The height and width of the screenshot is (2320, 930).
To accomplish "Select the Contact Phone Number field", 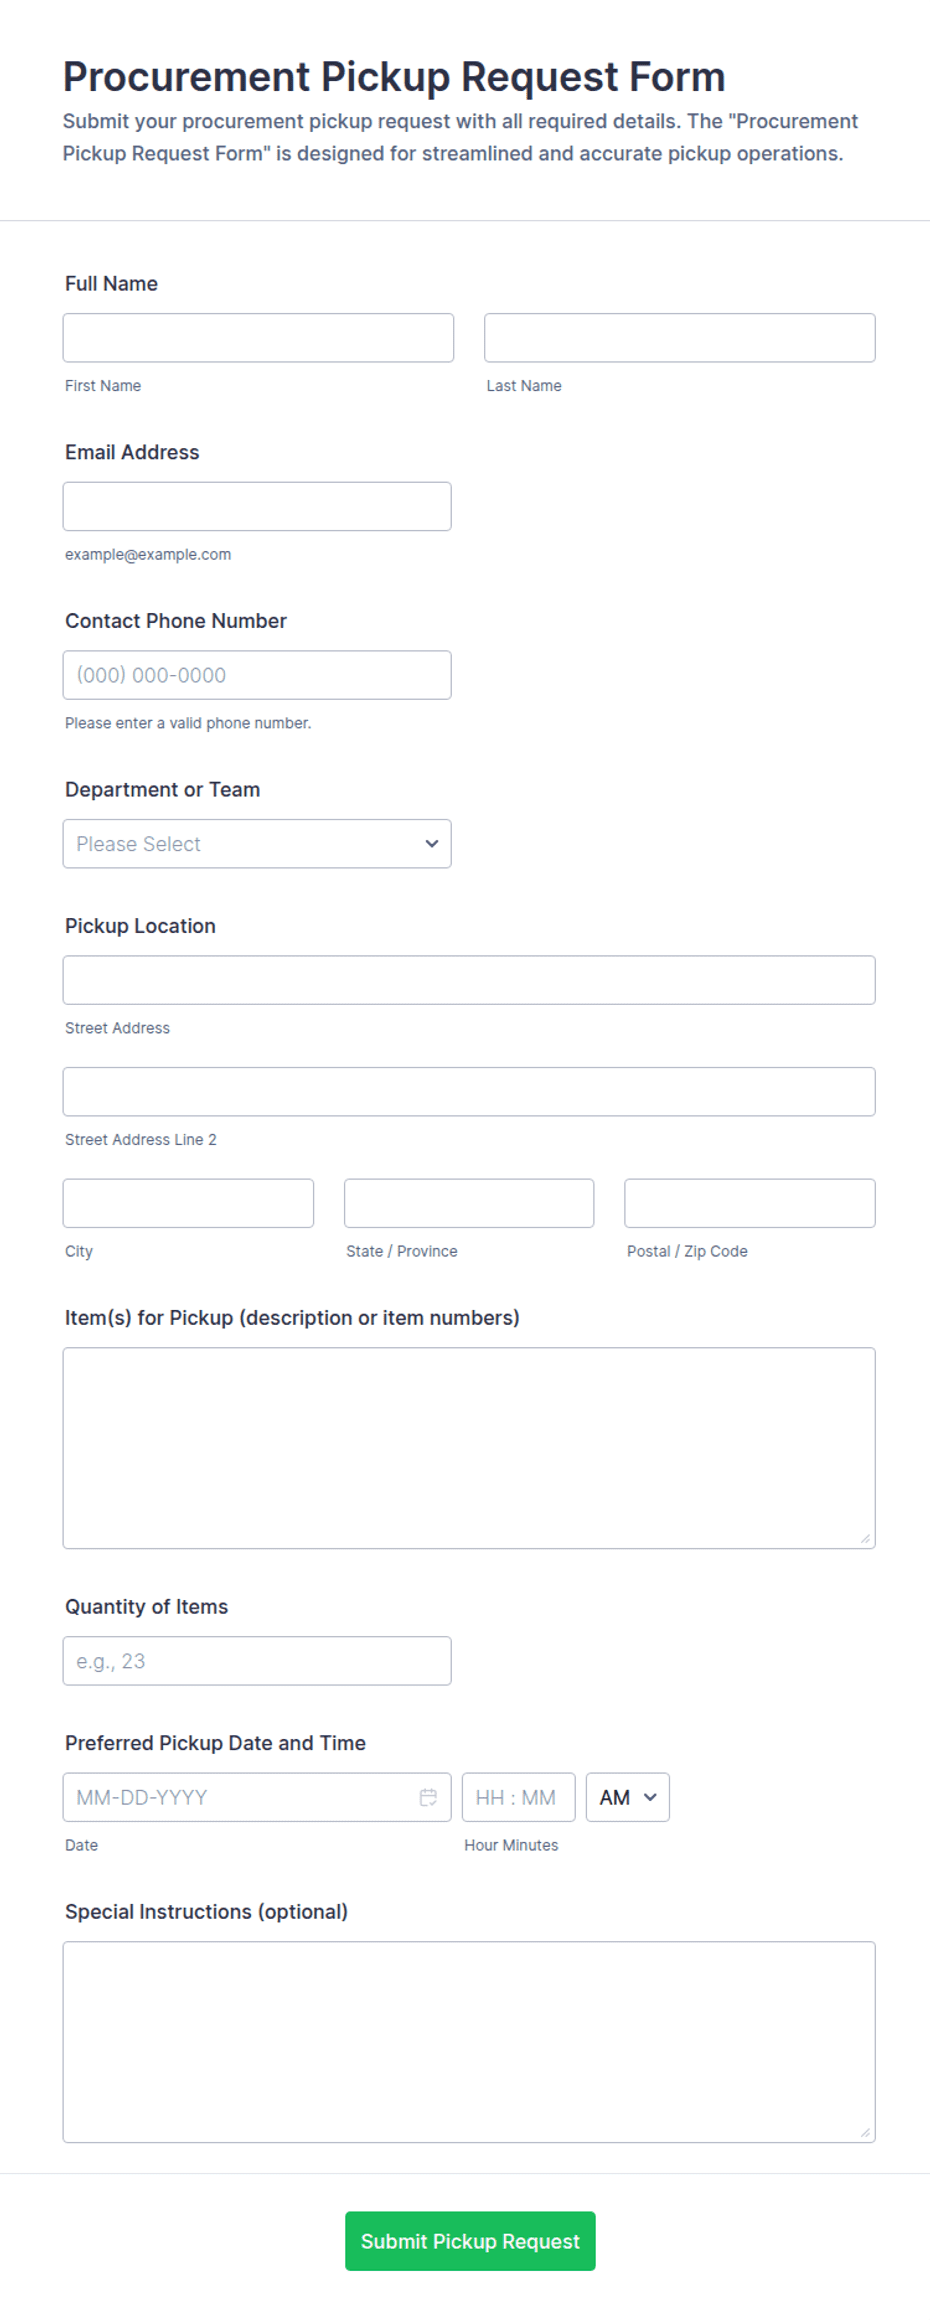I will 257,675.
